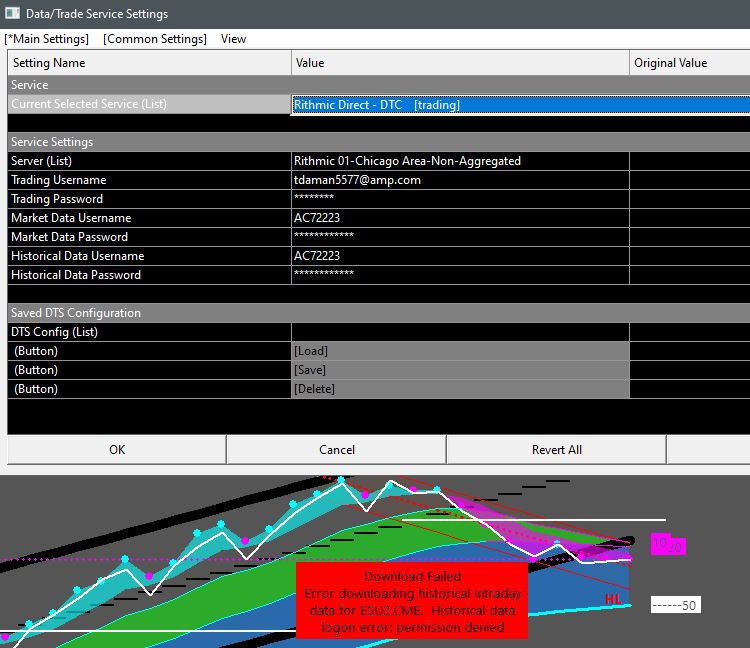This screenshot has width=750, height=648.
Task: Select the Trading Password setting name
Action: coord(149,199)
